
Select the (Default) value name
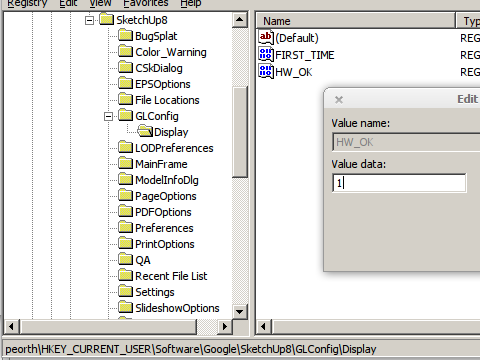tap(297, 38)
